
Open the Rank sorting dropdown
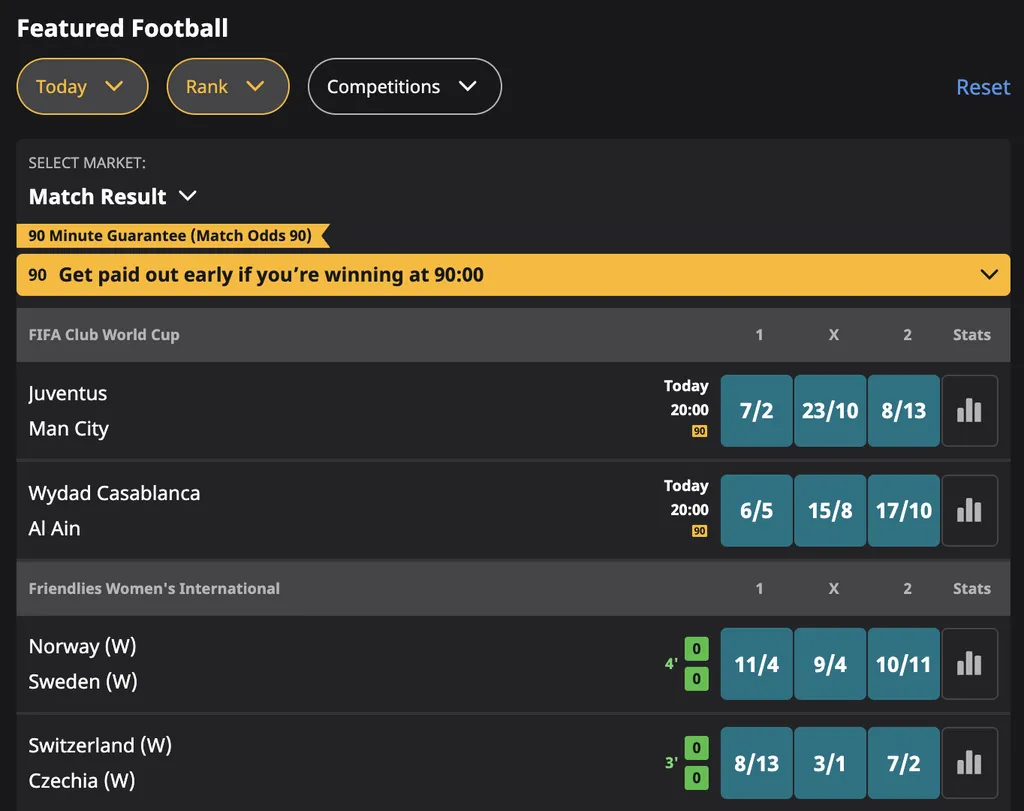tap(228, 86)
